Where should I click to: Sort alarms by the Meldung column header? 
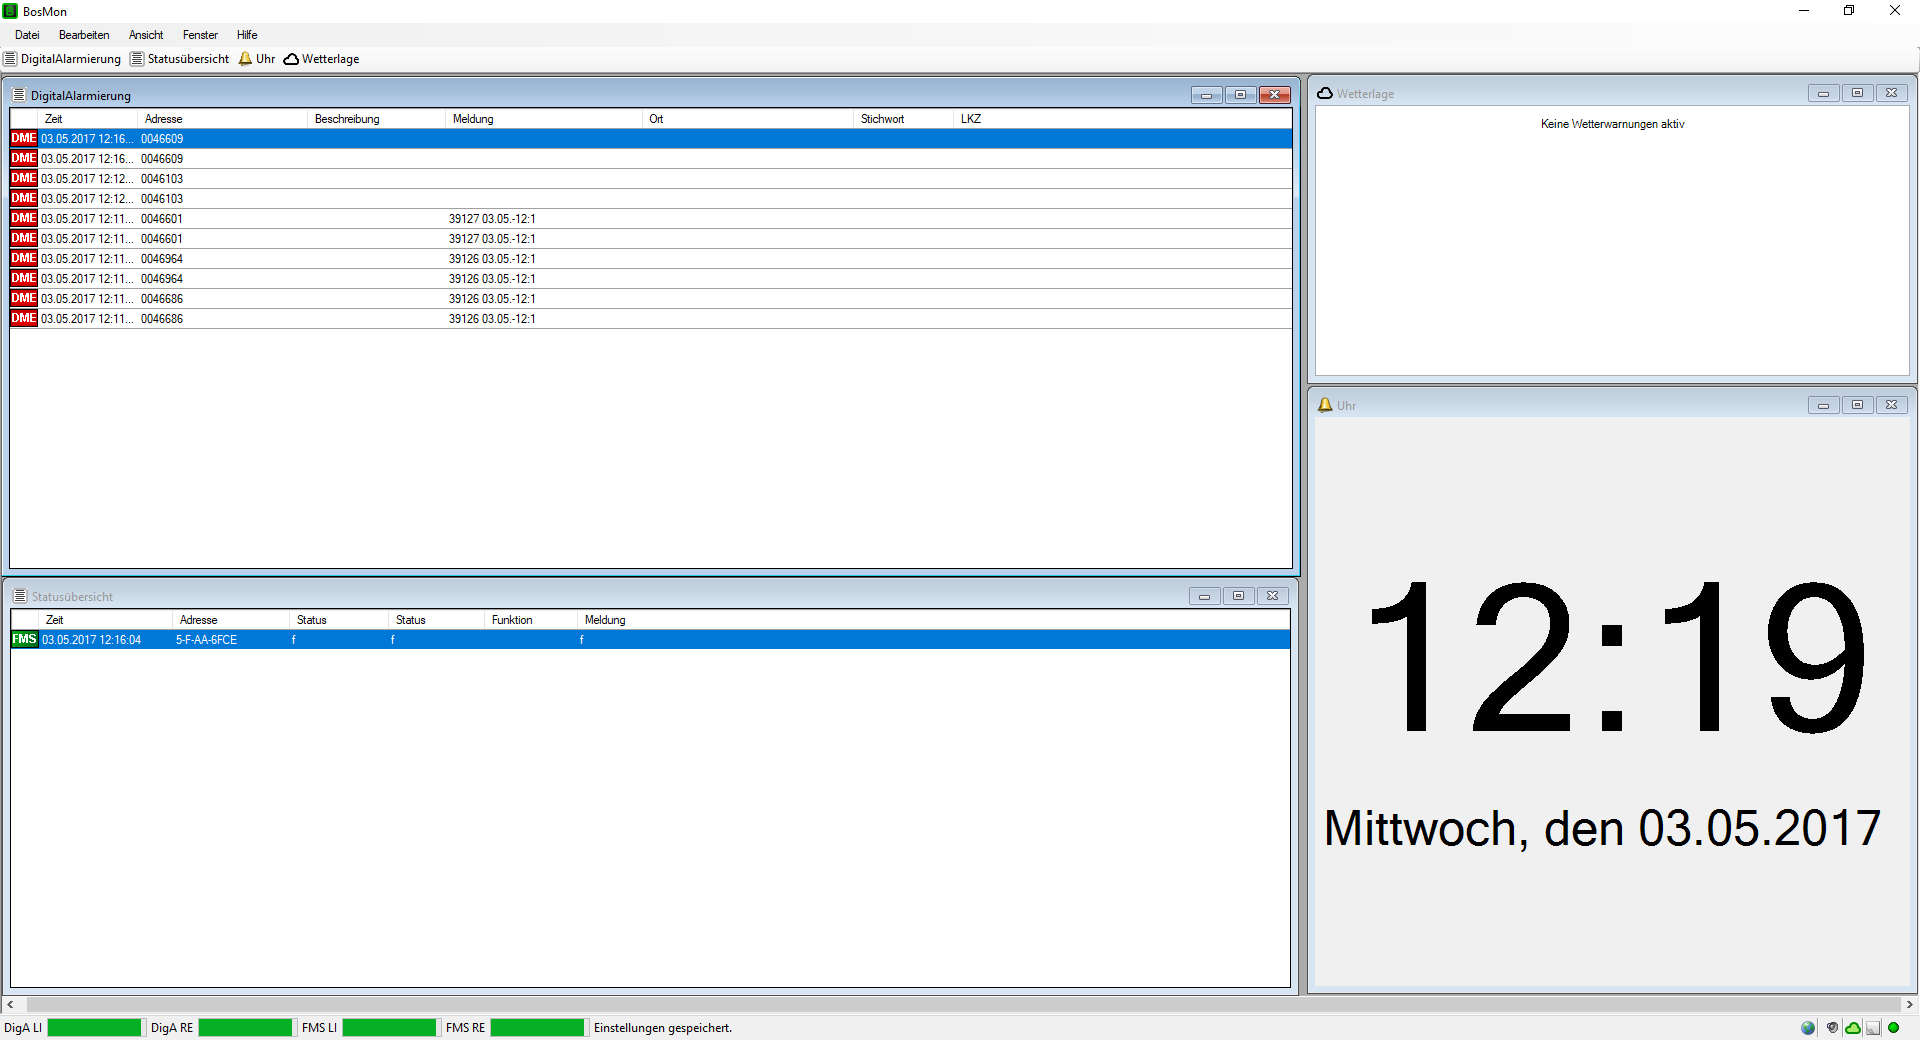point(473,119)
